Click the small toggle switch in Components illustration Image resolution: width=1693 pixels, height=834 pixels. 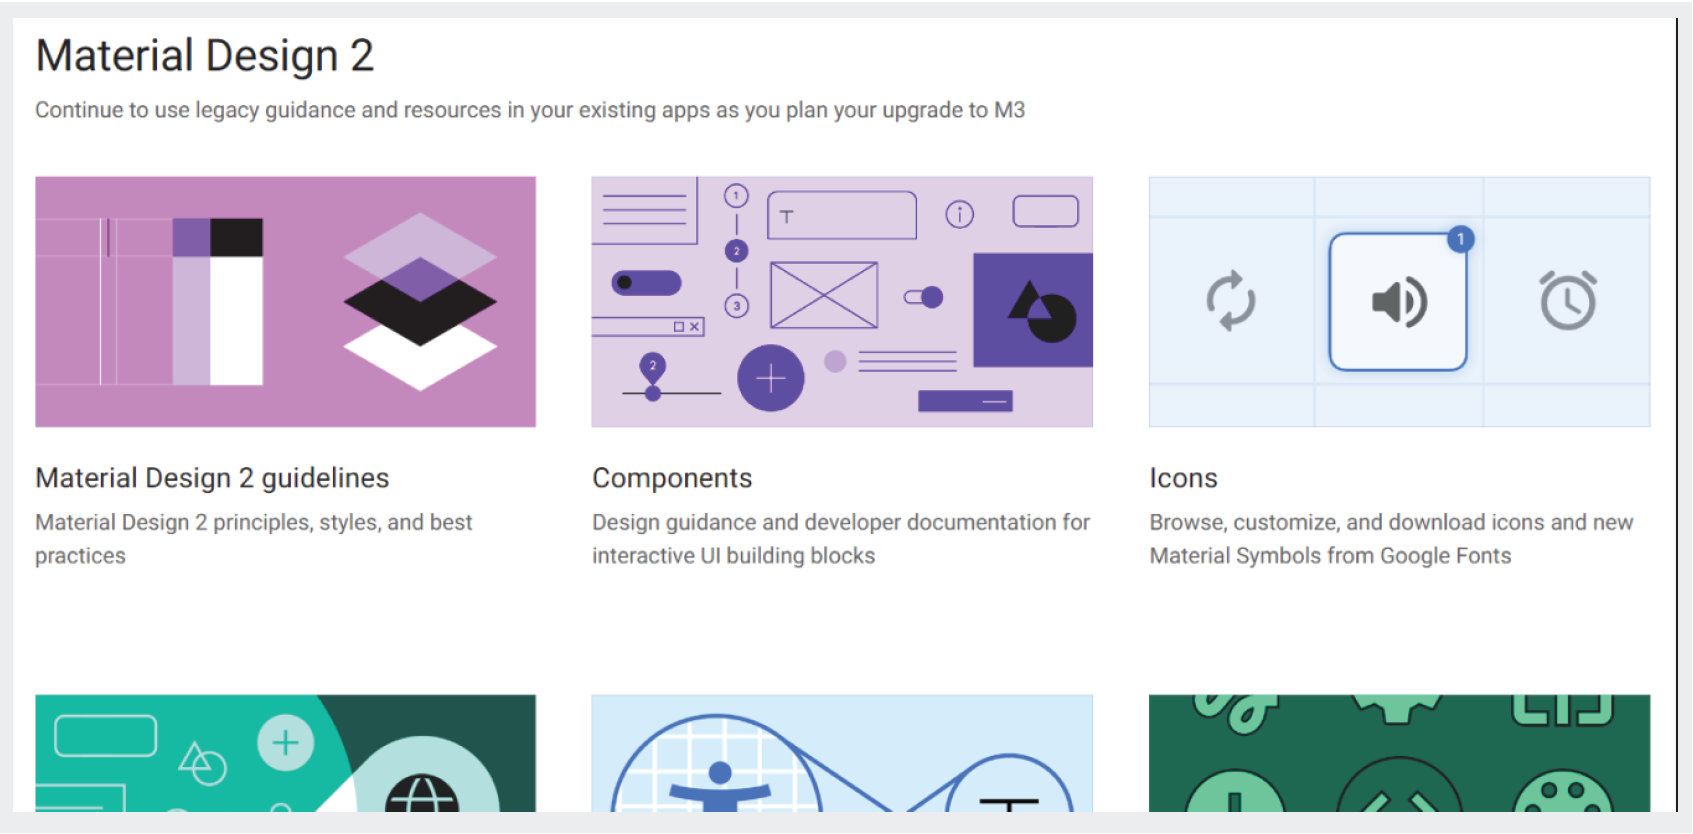(923, 297)
